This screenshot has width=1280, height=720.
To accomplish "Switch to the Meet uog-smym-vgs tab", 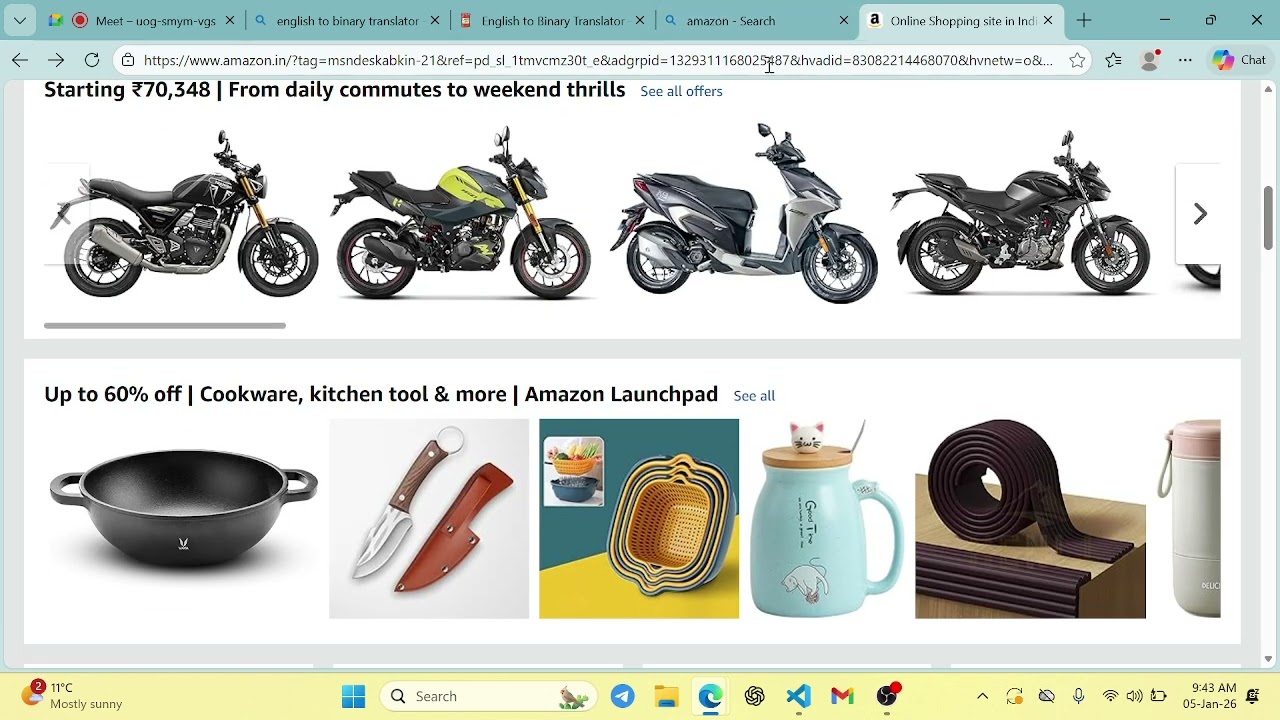I will (x=154, y=20).
